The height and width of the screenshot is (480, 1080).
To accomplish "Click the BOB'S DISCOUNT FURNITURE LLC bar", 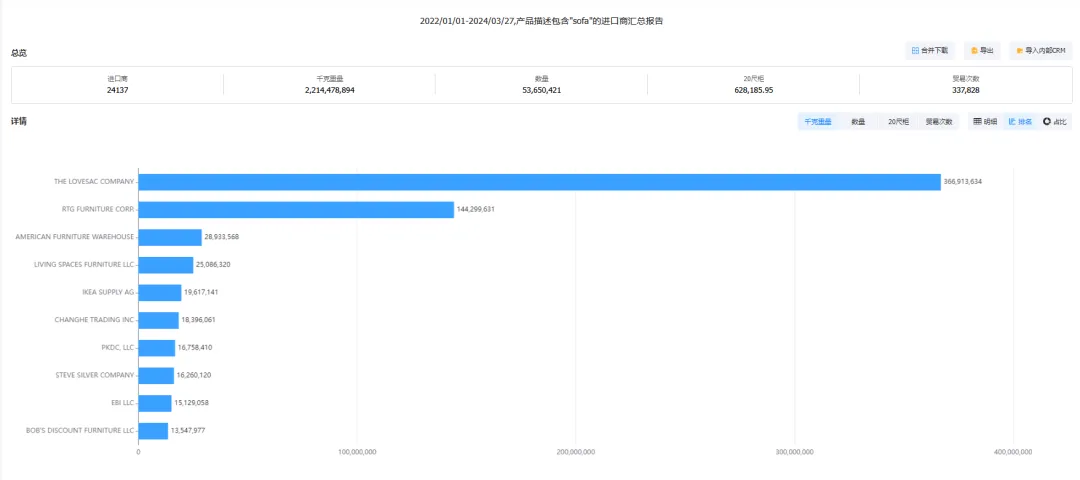I will point(153,430).
